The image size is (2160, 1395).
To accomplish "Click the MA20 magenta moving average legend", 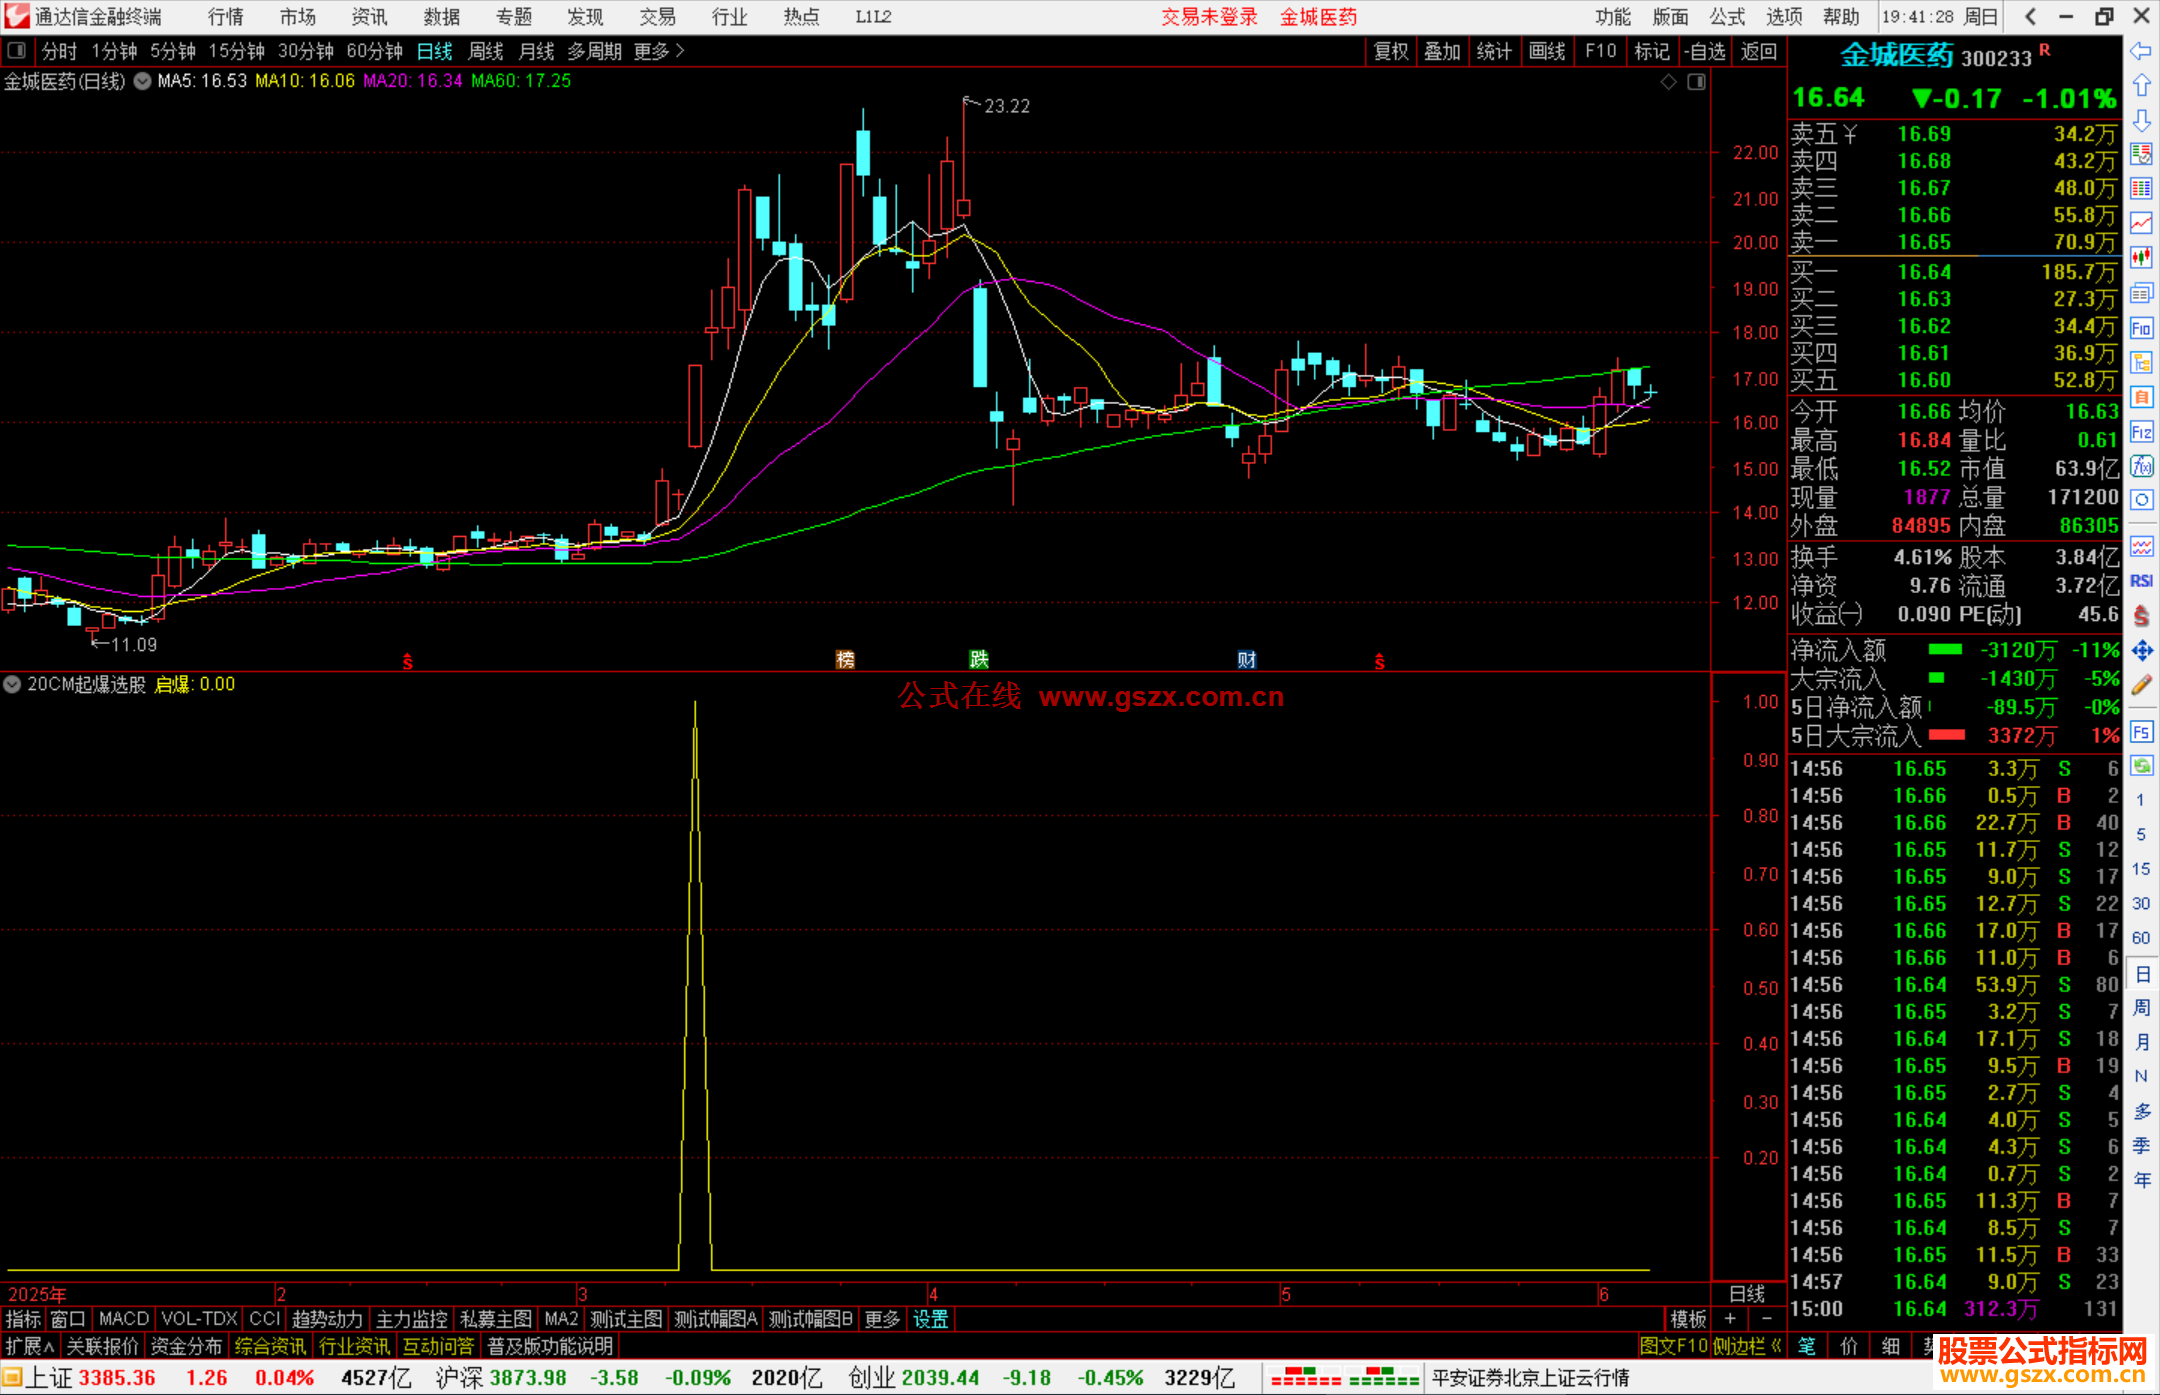I will [x=412, y=81].
